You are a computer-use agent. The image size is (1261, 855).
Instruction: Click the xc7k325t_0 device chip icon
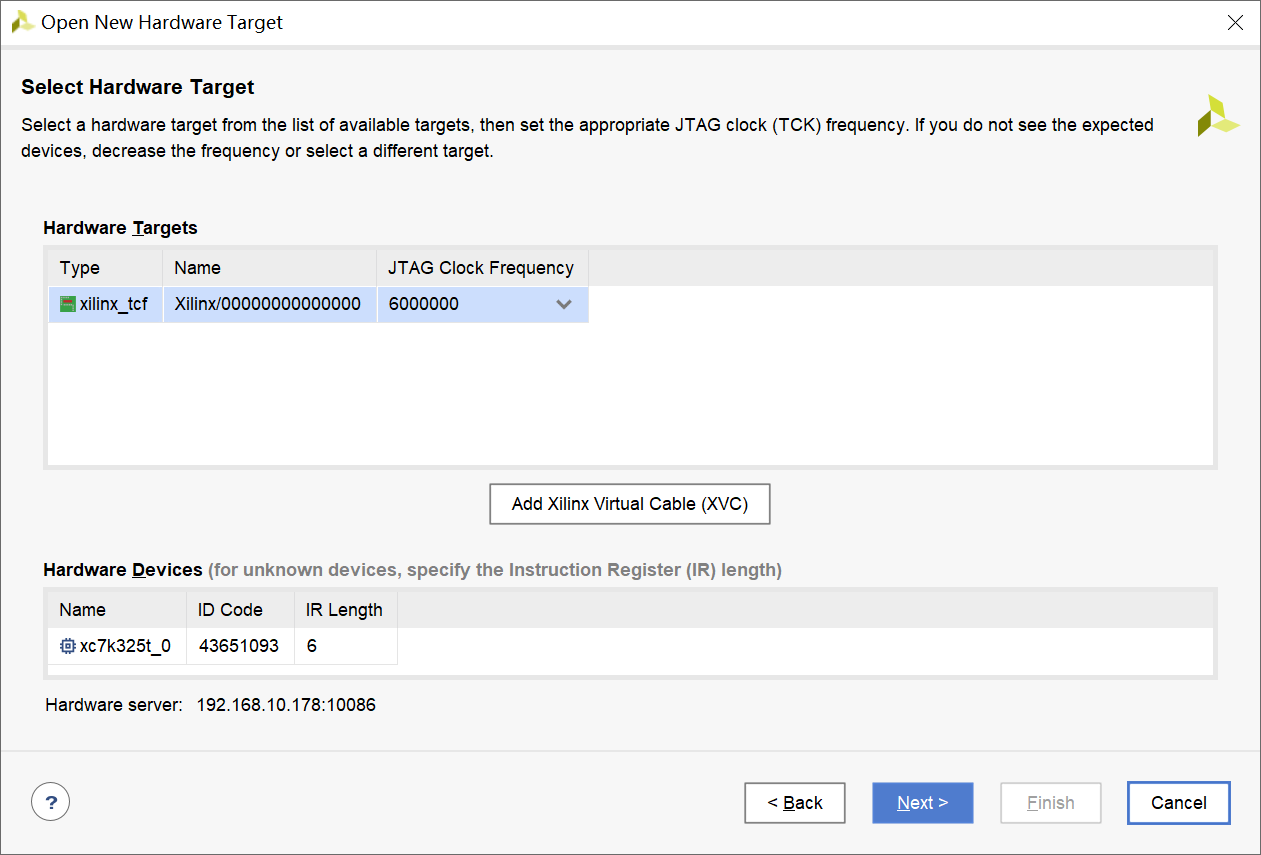coord(68,646)
